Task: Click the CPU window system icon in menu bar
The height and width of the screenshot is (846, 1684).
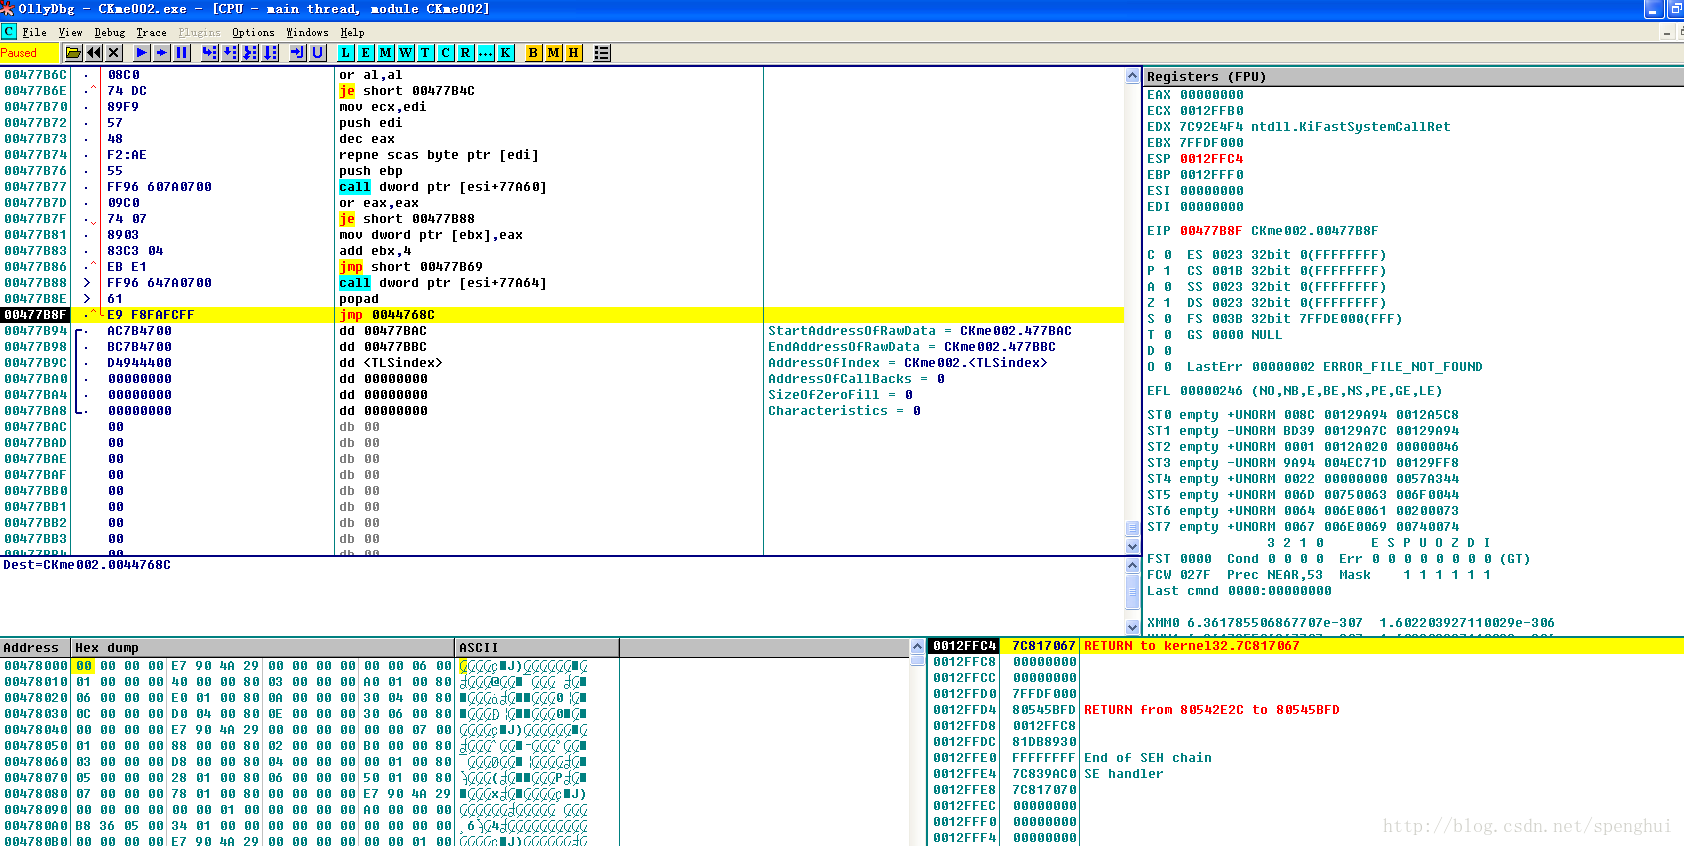Action: (9, 32)
